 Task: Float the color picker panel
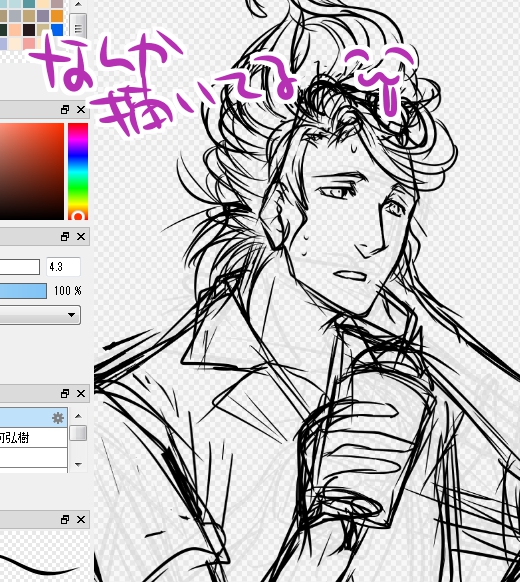[65, 109]
